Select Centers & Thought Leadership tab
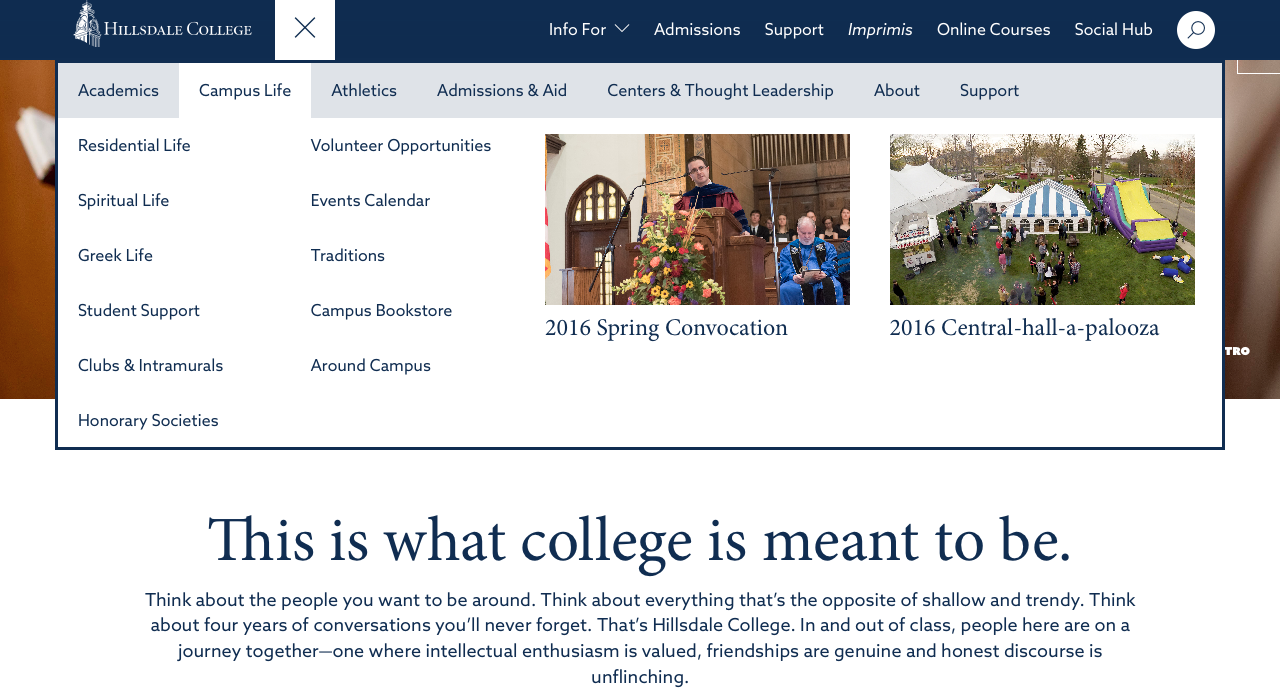Screen dimensions: 1280x694 720,91
